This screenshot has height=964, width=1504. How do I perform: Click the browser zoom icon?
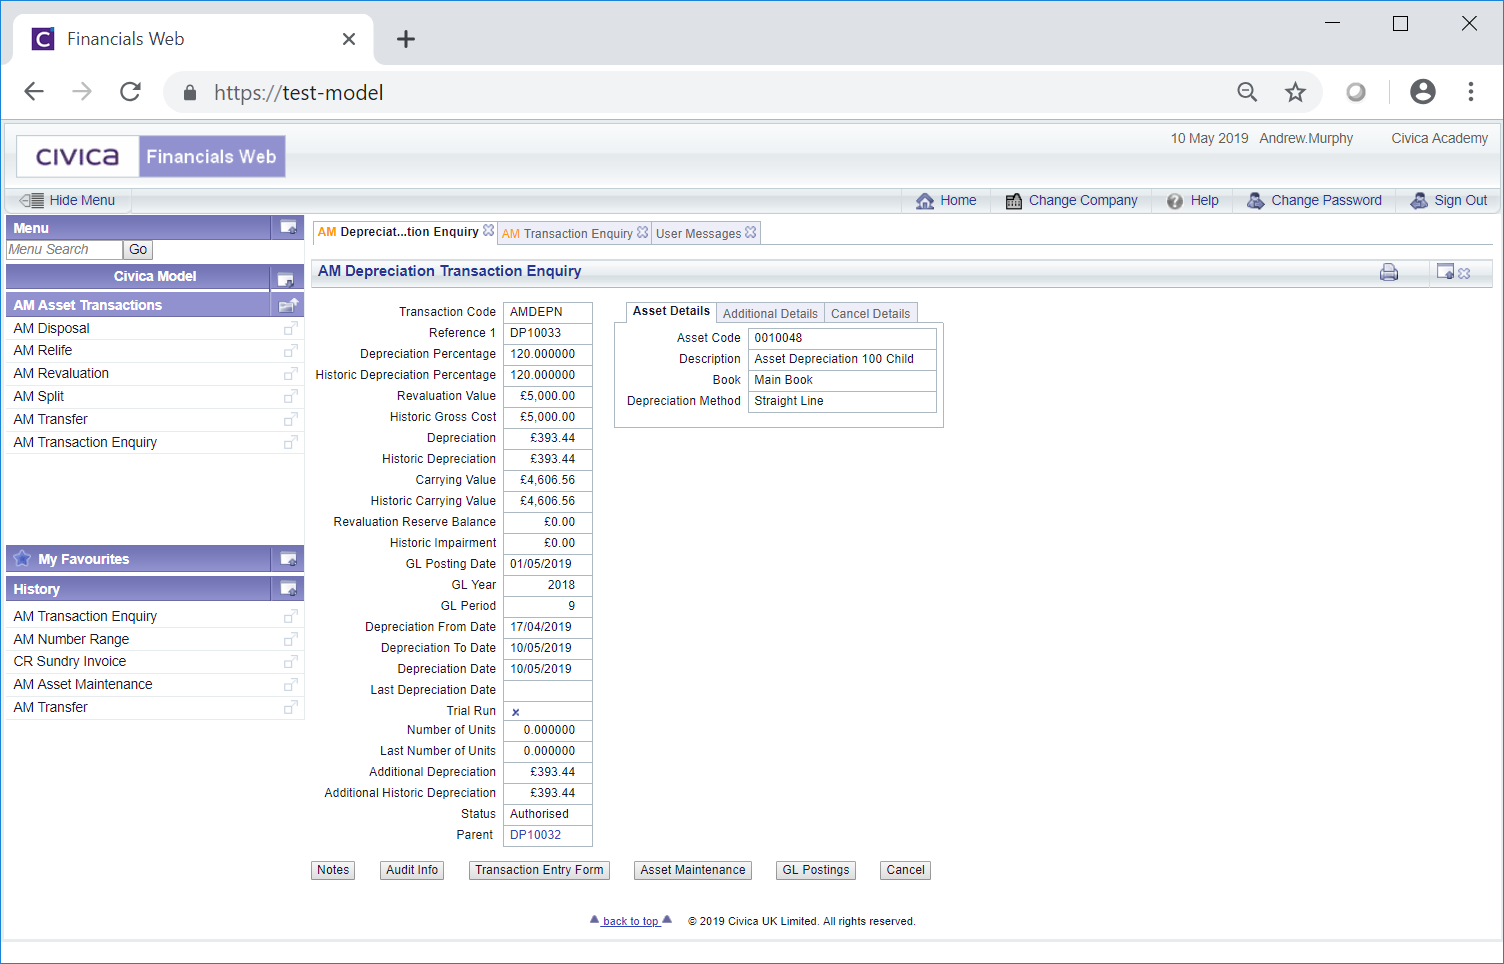pyautogui.click(x=1247, y=92)
